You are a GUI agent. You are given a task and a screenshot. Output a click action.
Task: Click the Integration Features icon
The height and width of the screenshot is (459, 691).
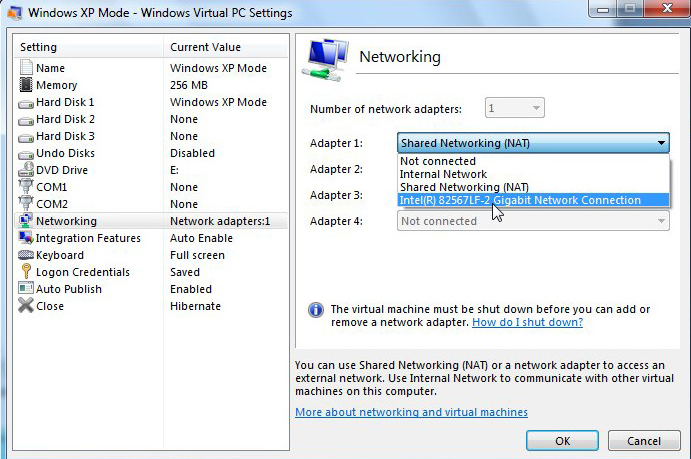[x=26, y=237]
